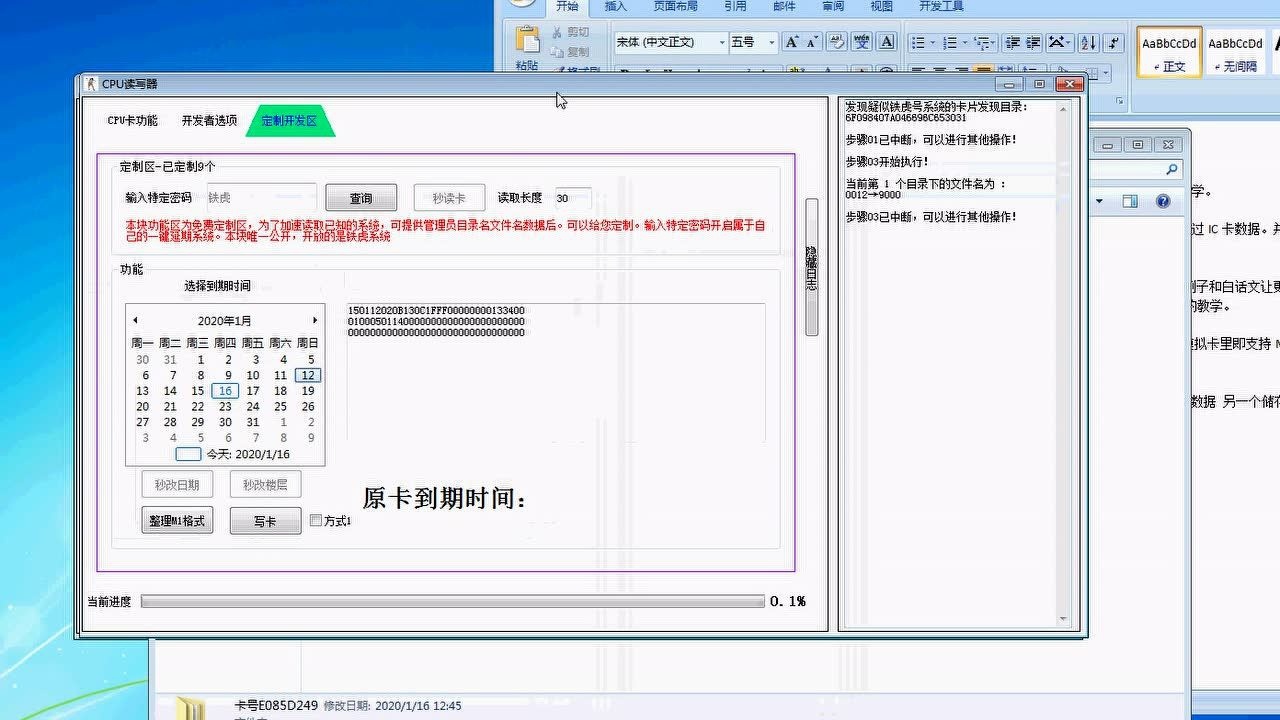The width and height of the screenshot is (1280, 720).
Task: Click log line 步骤03开始执行
Action: (887, 161)
